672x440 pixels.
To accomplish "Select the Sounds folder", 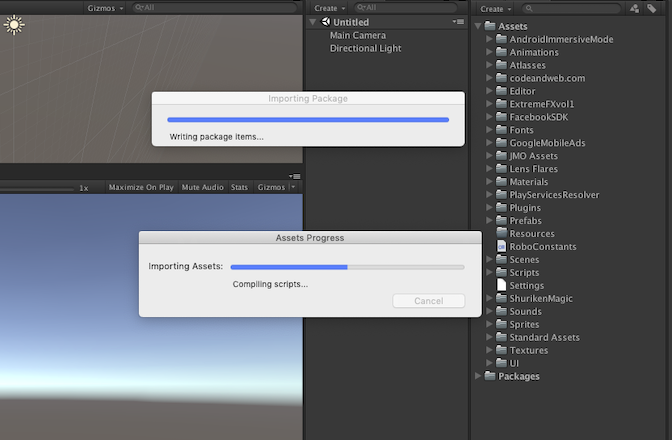I will coord(525,311).
